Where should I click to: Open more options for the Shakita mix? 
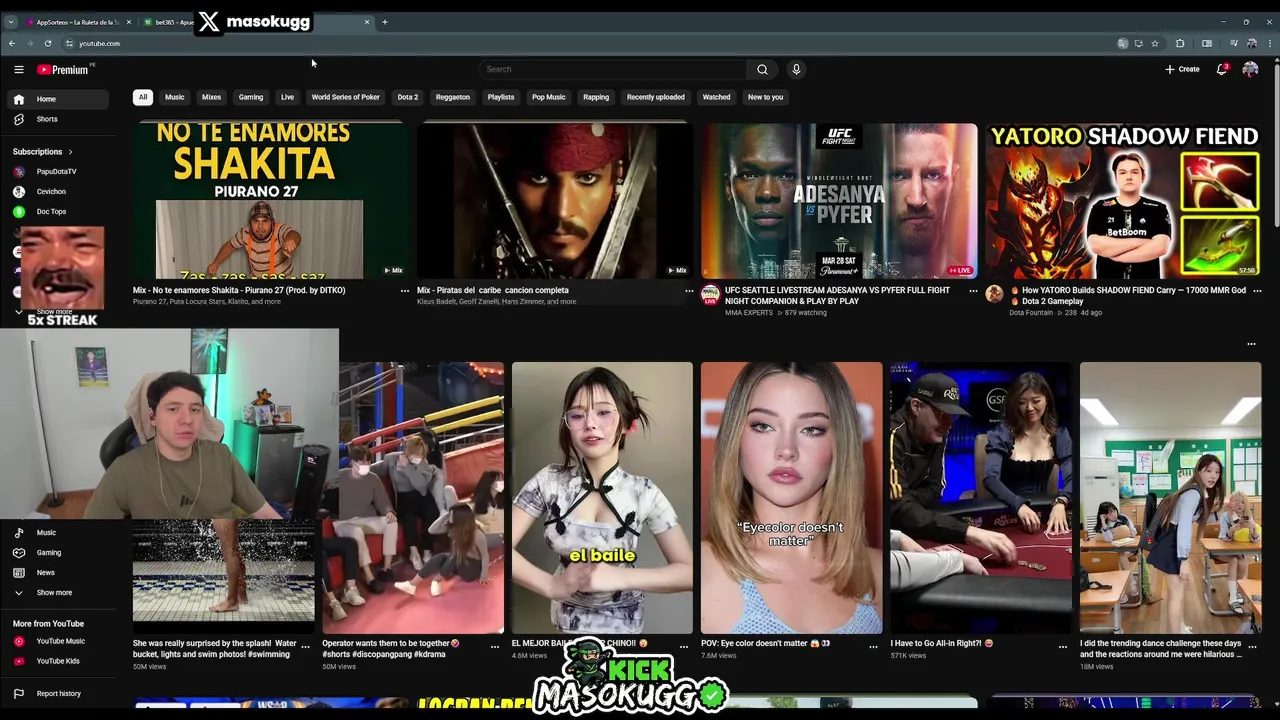click(405, 291)
